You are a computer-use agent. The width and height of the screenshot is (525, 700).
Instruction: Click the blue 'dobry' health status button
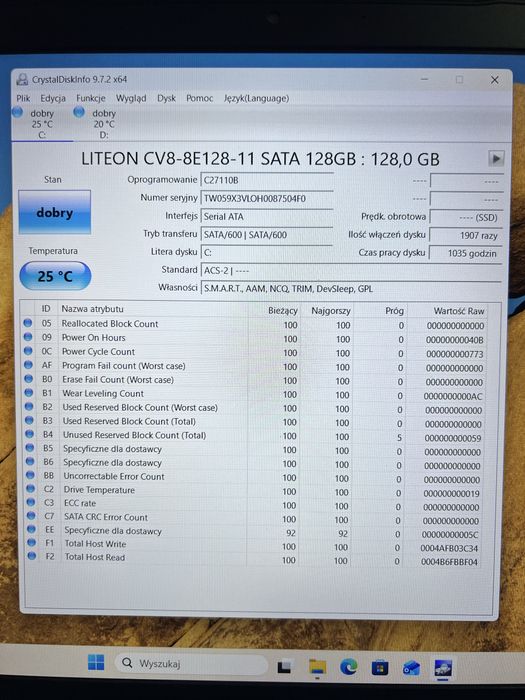(54, 212)
